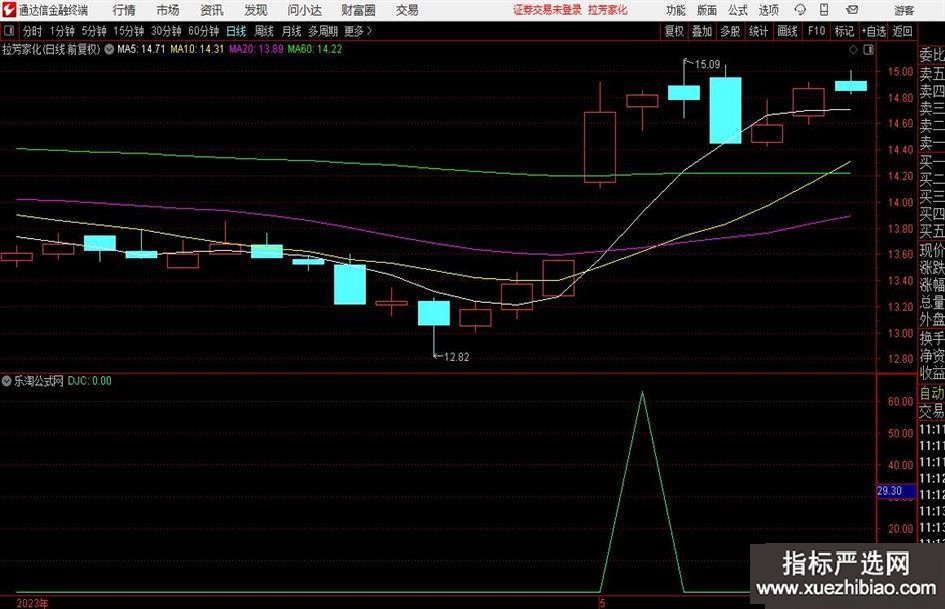This screenshot has width=945, height=609.
Task: Click the +自选 add to watchlist button
Action: coord(875,31)
